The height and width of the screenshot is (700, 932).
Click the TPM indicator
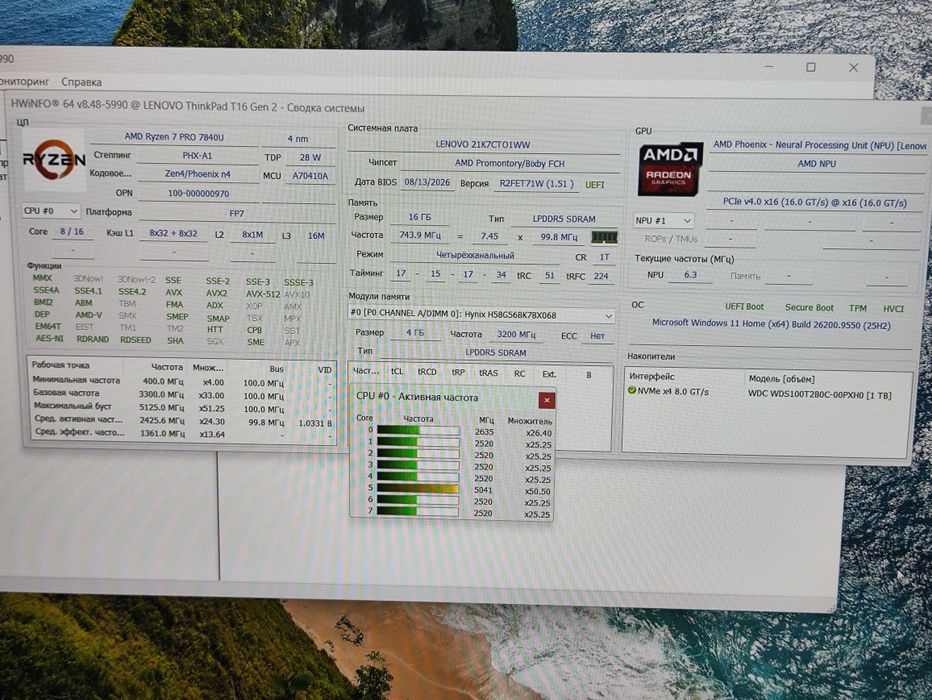click(857, 308)
